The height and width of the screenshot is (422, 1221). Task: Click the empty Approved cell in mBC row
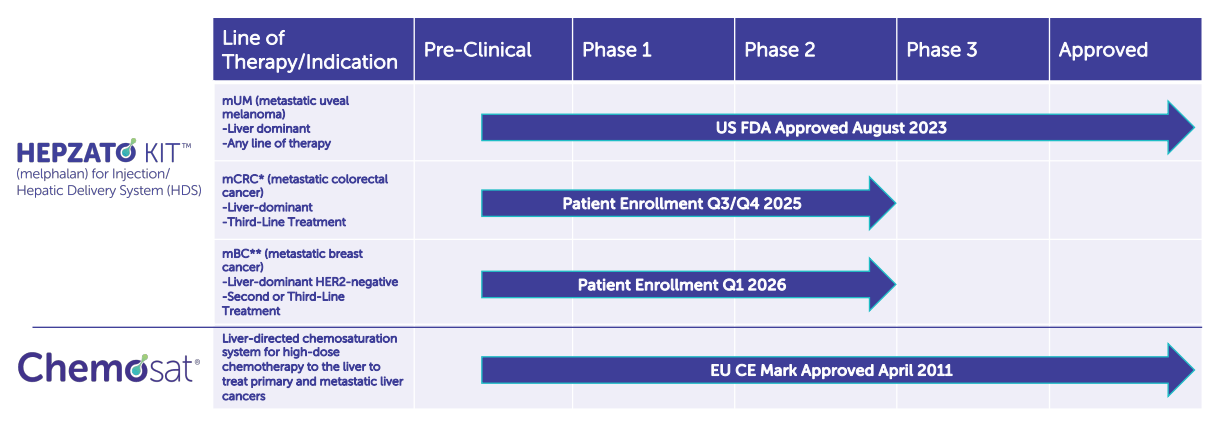(1125, 284)
